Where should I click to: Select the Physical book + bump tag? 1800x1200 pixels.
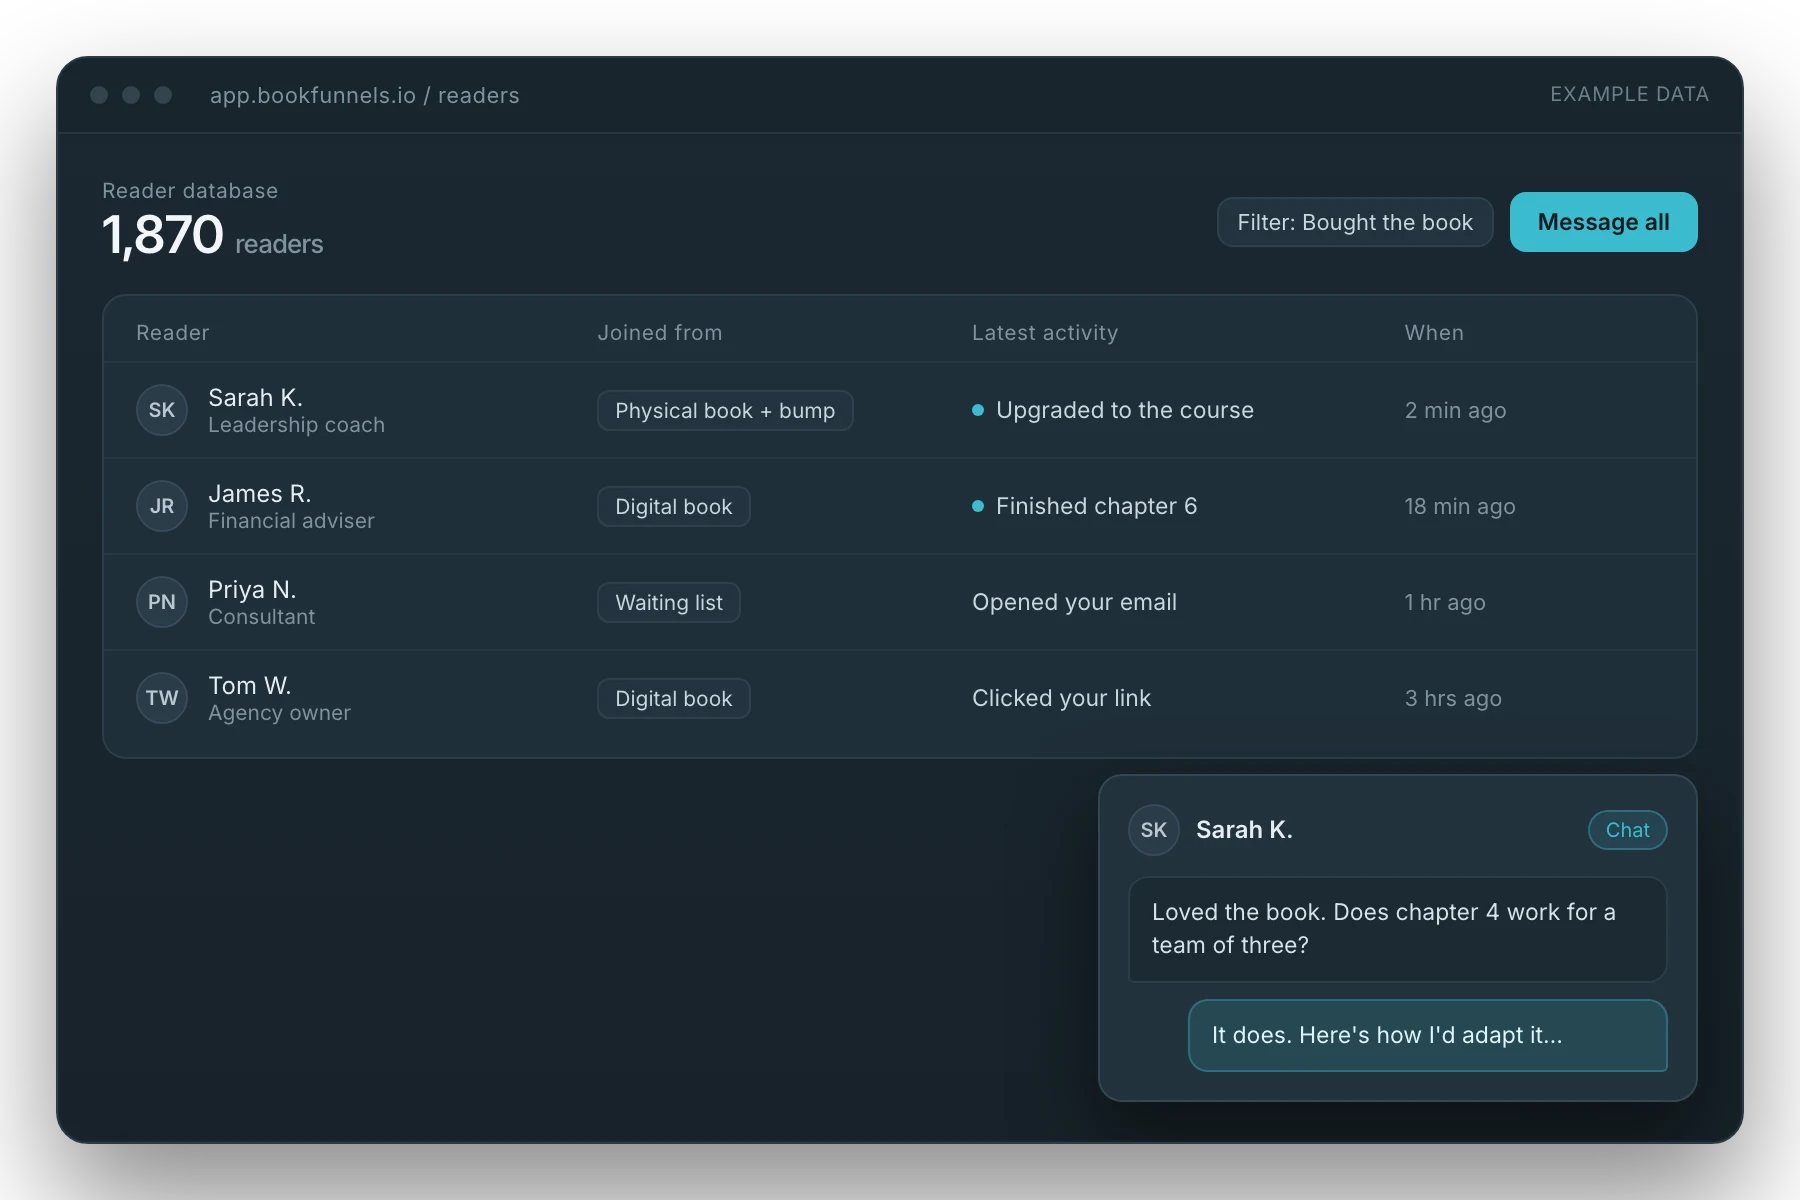[725, 411]
